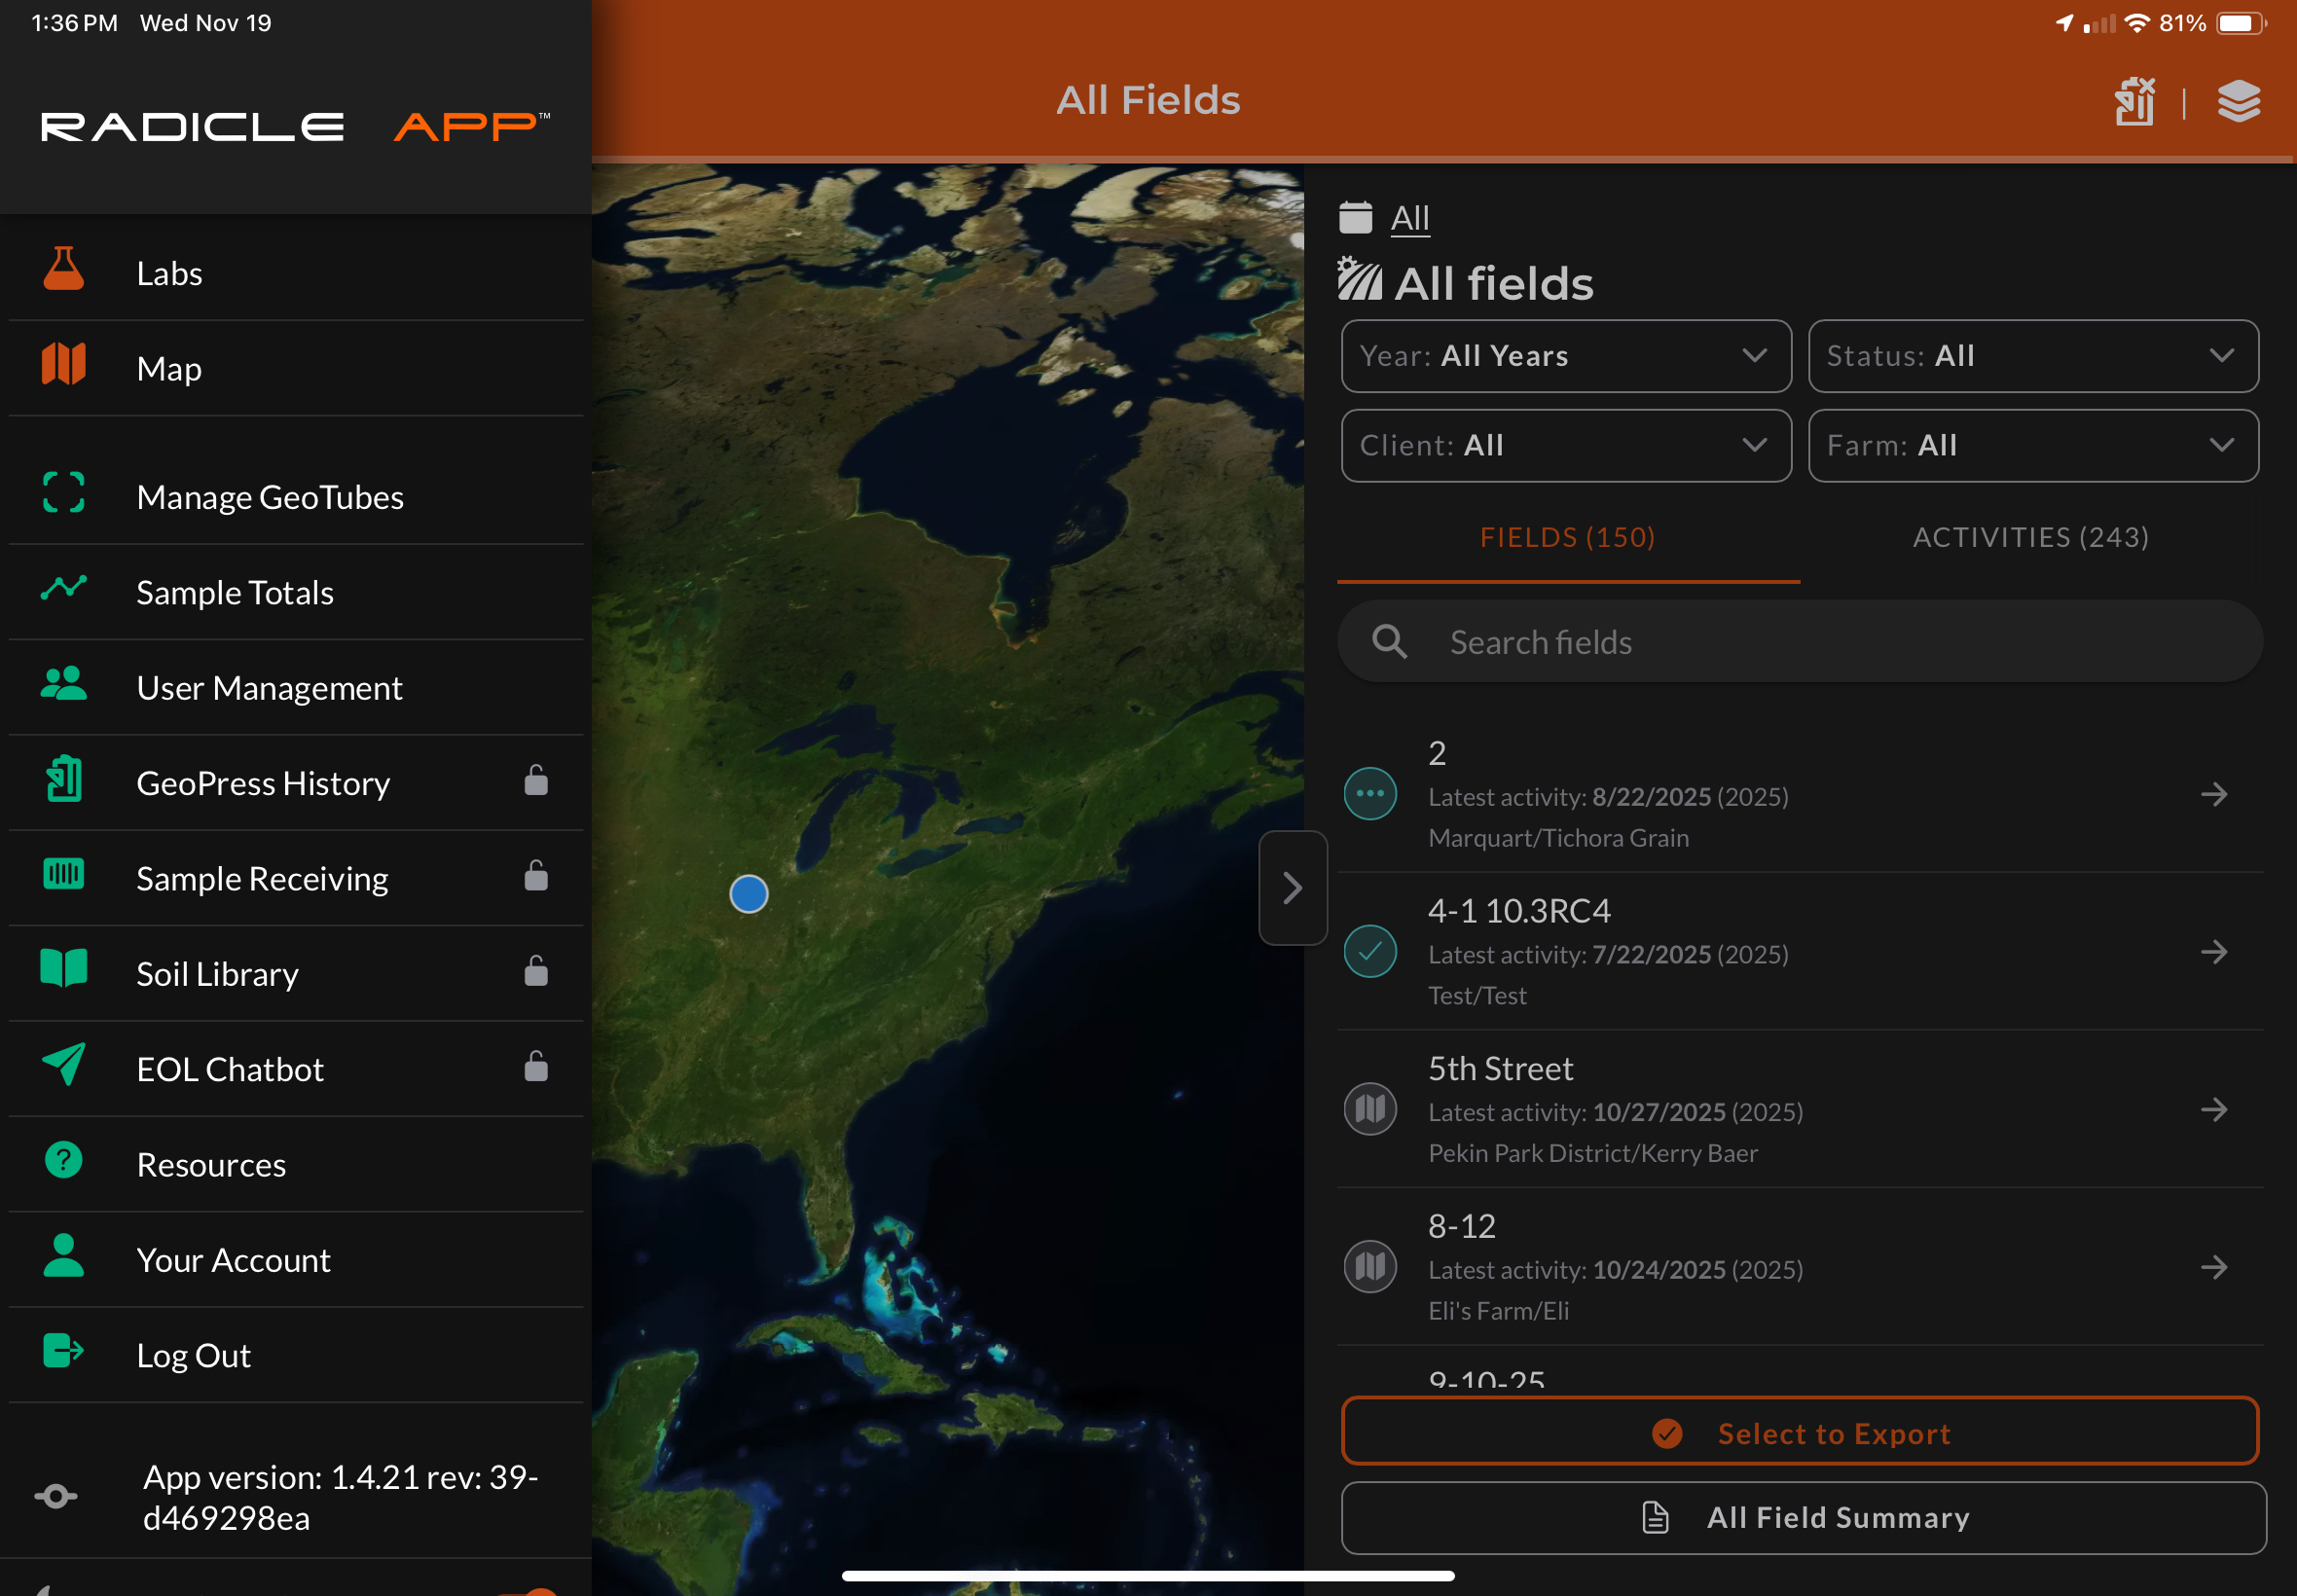Select text Eli's Farm/Eli

pyautogui.click(x=1498, y=1311)
